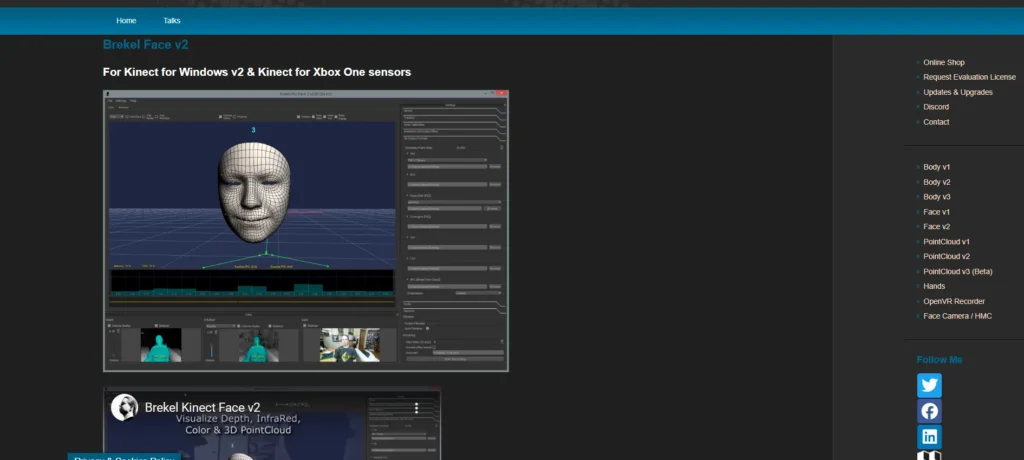Play the embedded Brekel Kinect Face video
Screen dimensions: 1024x460
(272, 424)
